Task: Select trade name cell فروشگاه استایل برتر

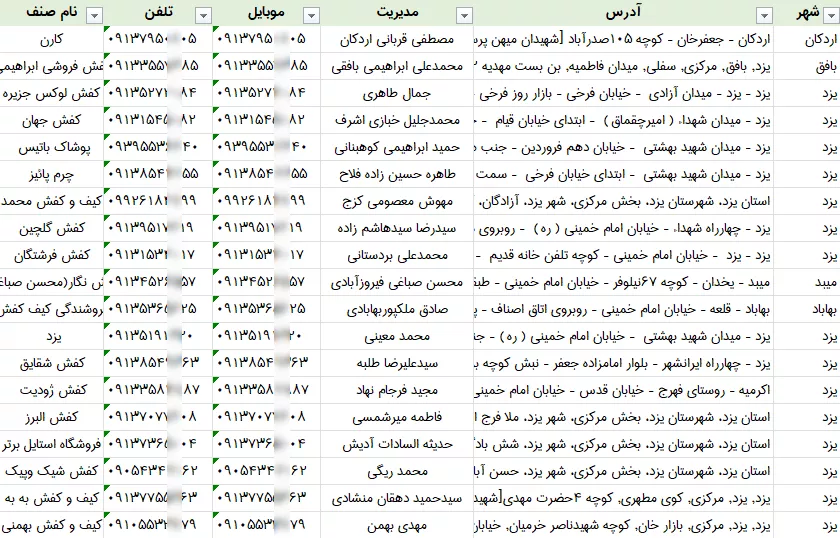Action: pyautogui.click(x=51, y=444)
